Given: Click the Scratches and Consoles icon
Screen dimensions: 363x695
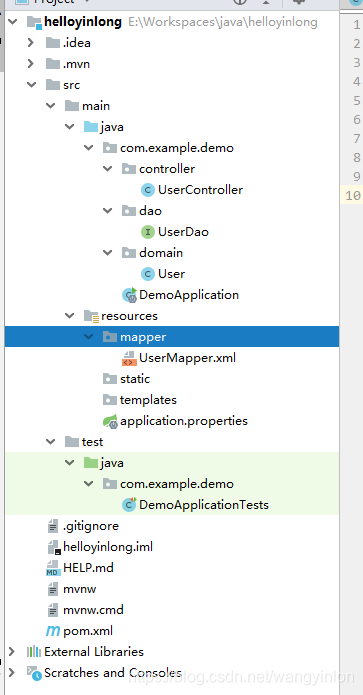Looking at the screenshot, I should 34,673.
